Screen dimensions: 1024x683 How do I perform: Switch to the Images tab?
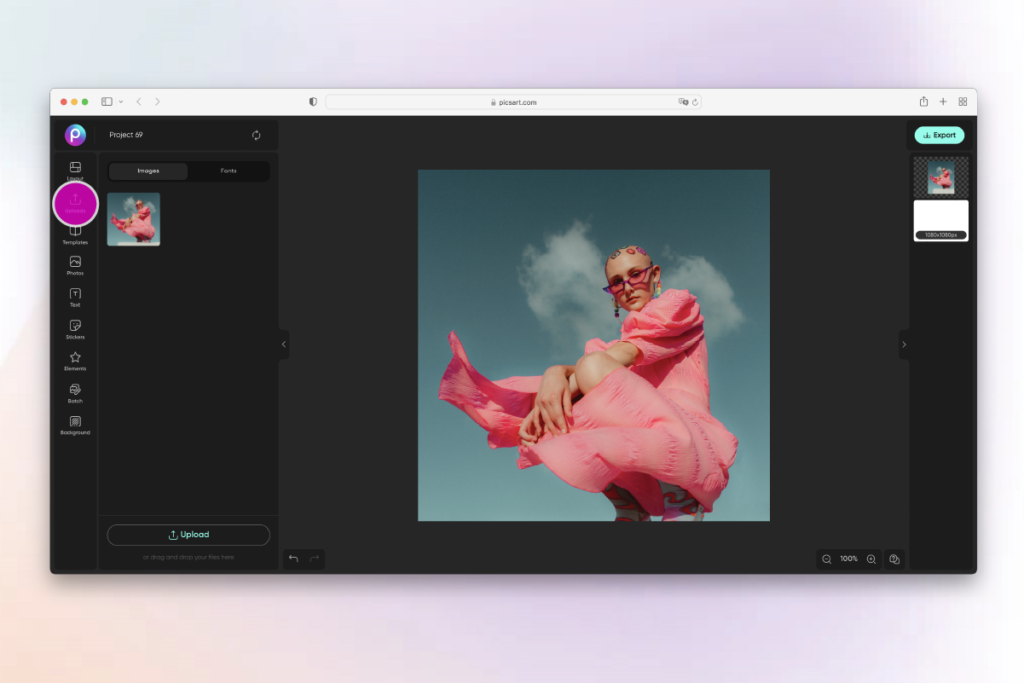click(147, 171)
